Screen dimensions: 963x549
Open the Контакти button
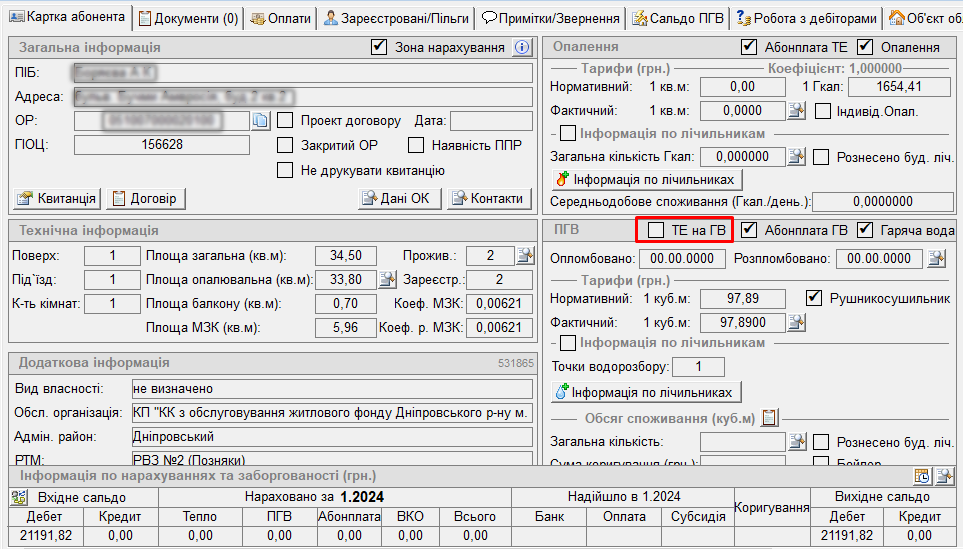click(x=486, y=198)
